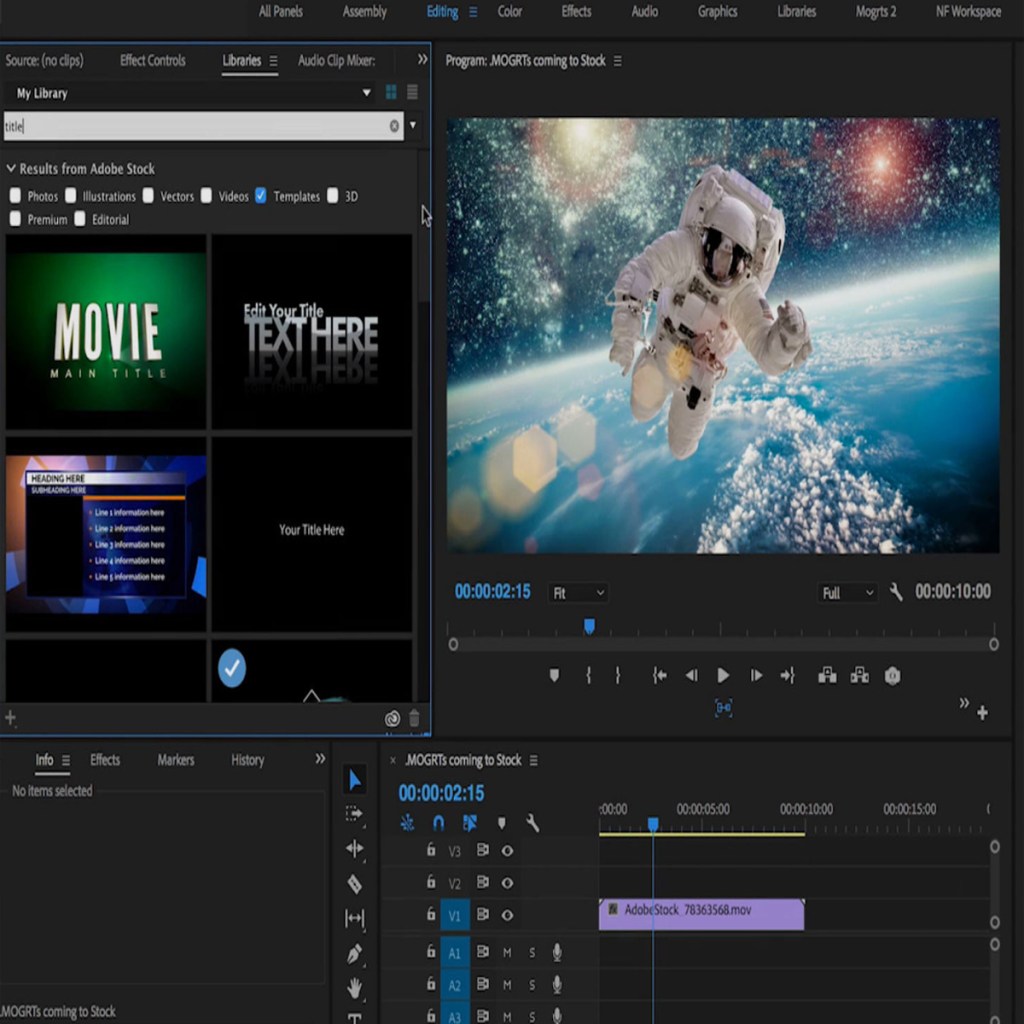Viewport: 1024px width, 1024px height.
Task: Click the trash icon in Libraries panel
Action: tap(414, 718)
